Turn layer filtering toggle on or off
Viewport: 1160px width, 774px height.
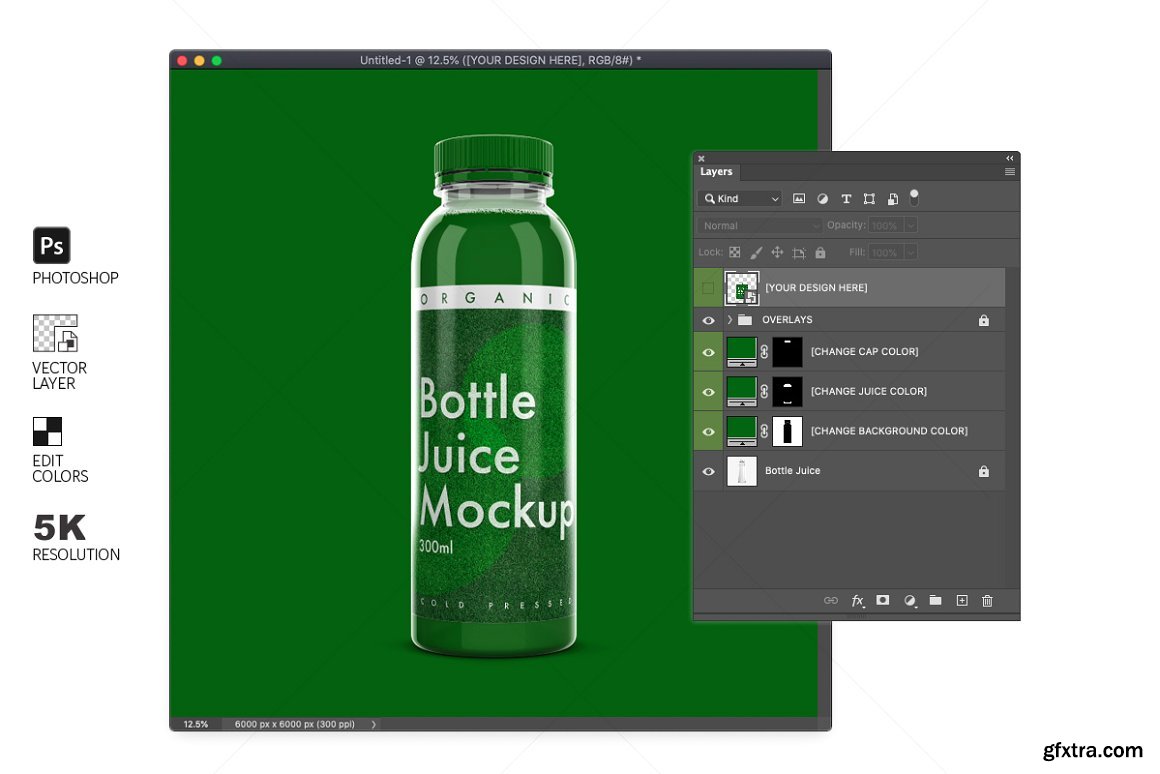(914, 196)
